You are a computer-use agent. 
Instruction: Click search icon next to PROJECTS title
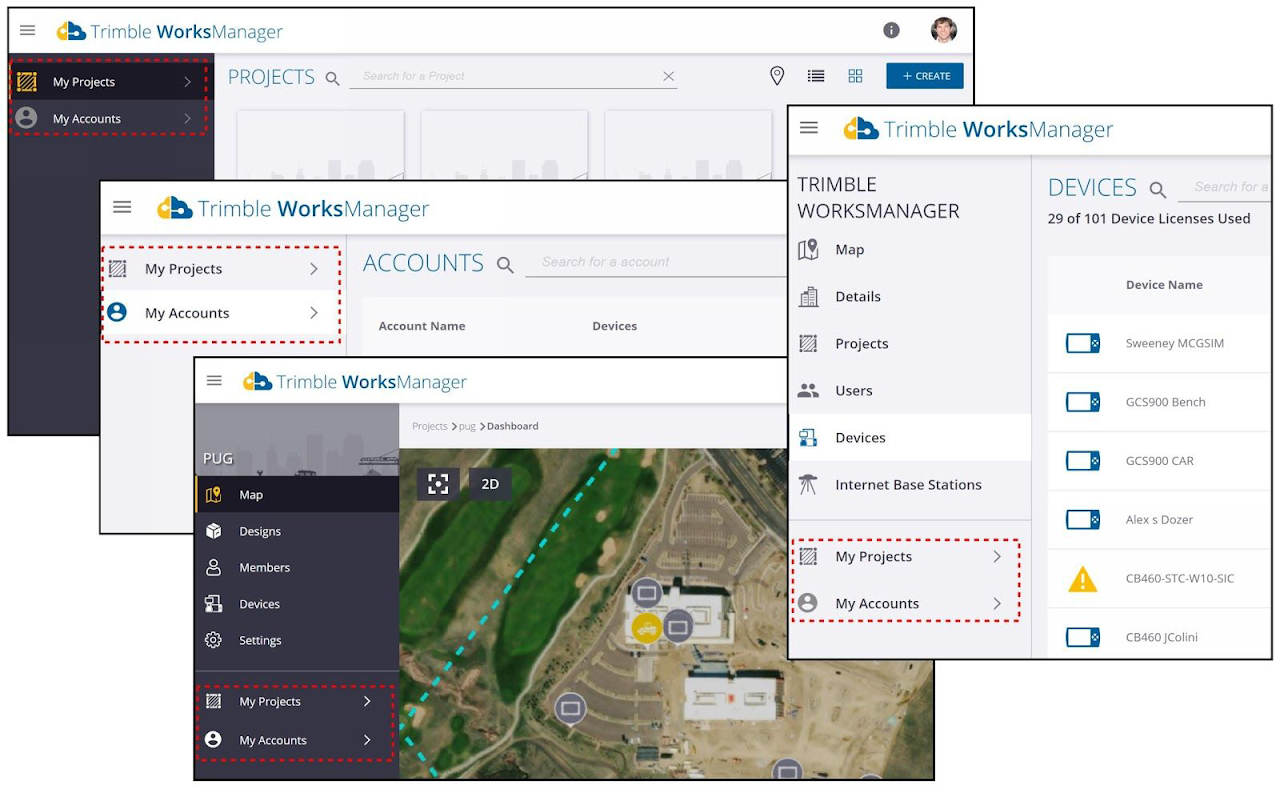tap(332, 78)
